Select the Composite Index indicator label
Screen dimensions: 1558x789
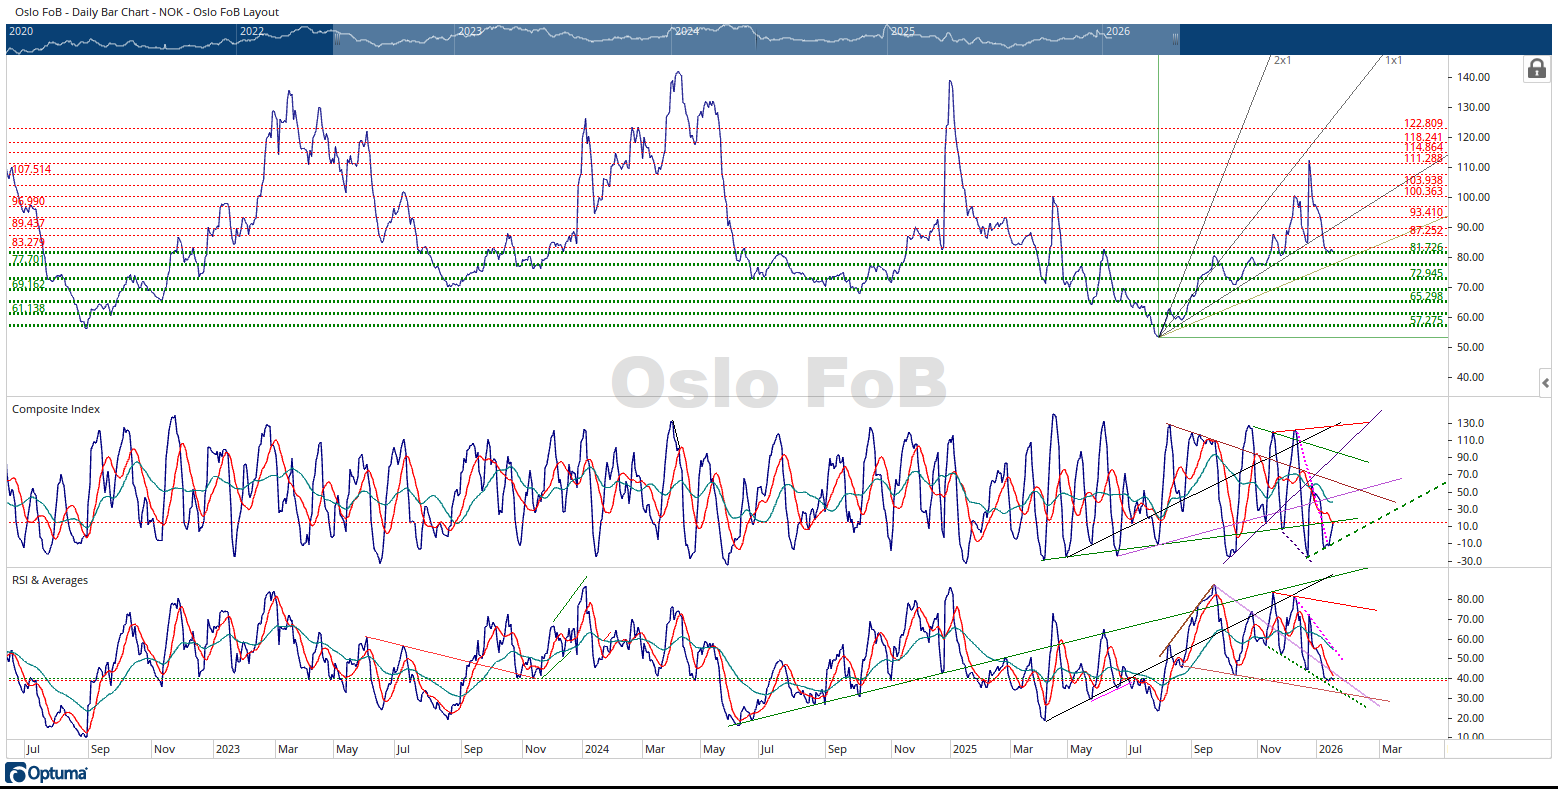pyautogui.click(x=56, y=409)
